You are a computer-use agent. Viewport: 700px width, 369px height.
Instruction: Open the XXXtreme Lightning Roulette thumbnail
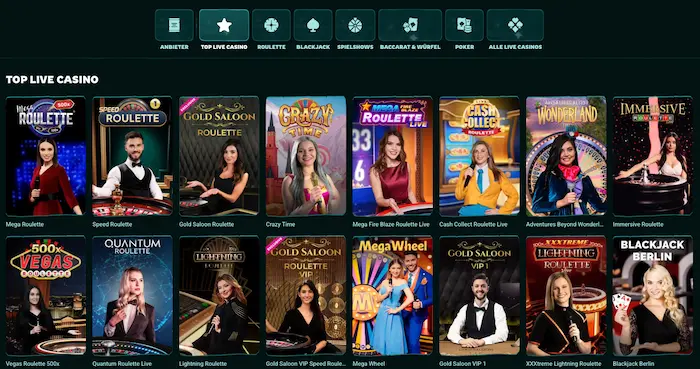point(566,296)
